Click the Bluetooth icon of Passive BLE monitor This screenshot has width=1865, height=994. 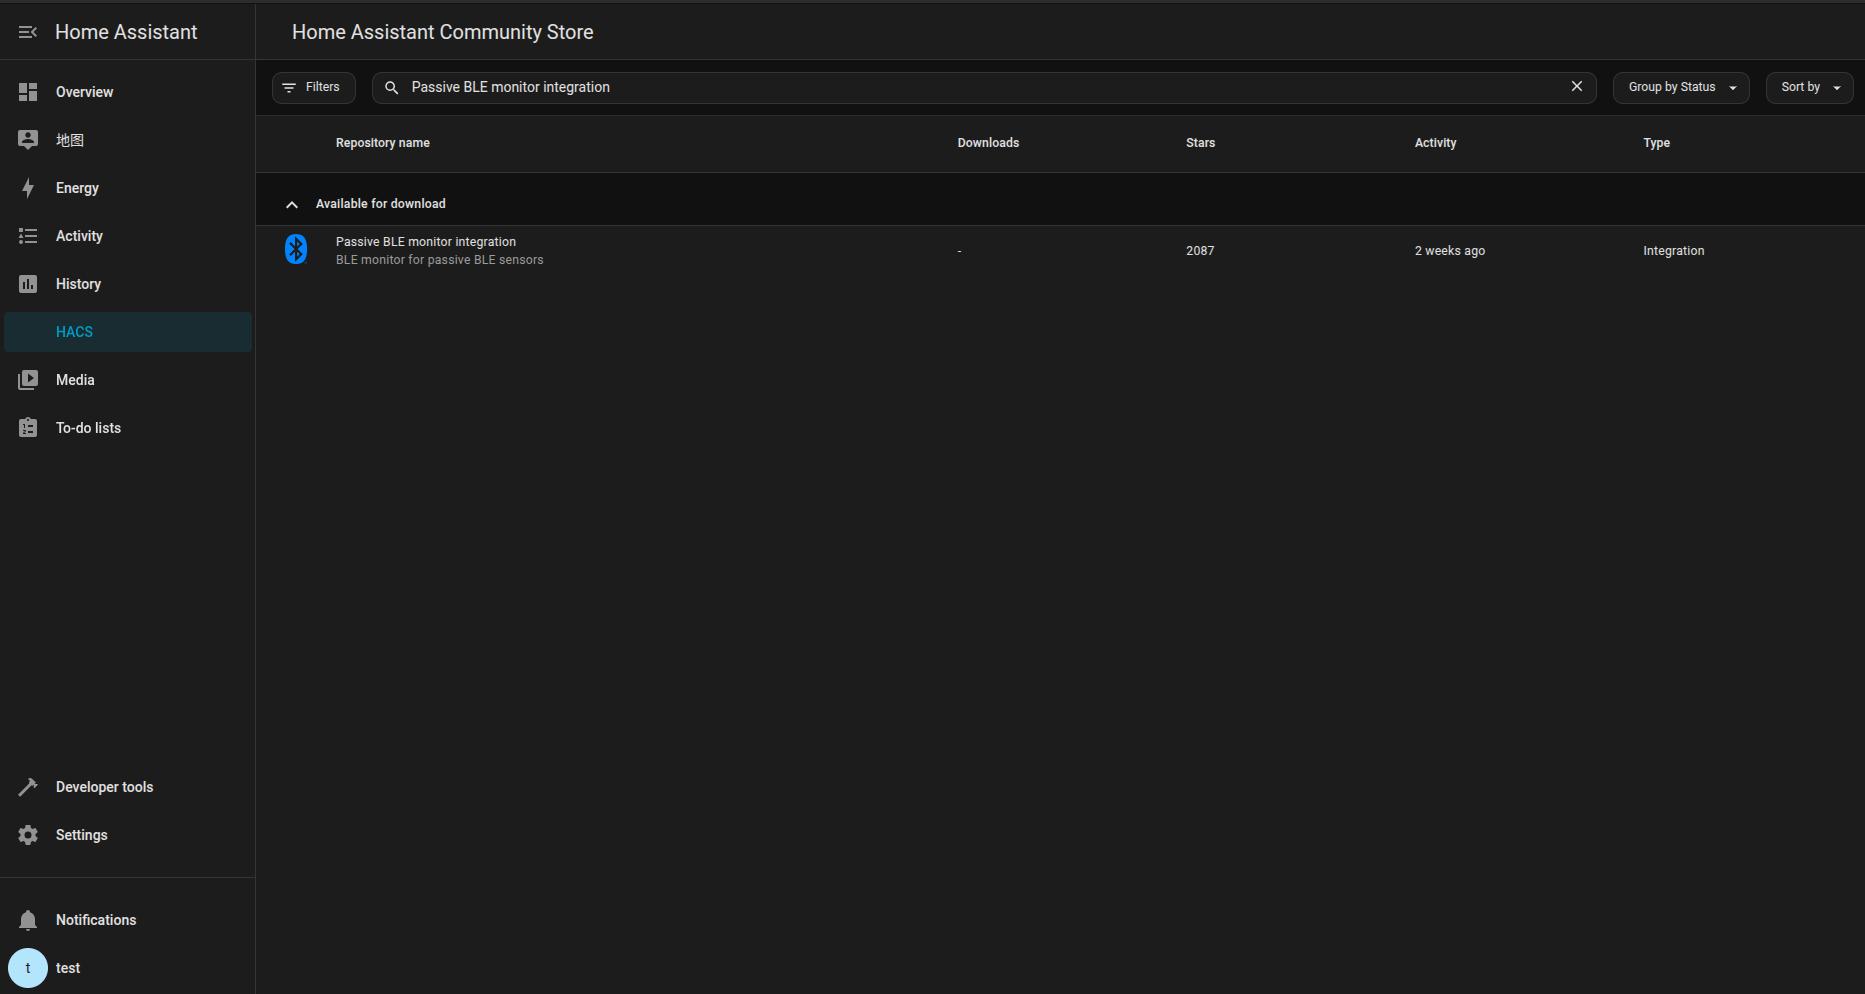click(x=296, y=249)
